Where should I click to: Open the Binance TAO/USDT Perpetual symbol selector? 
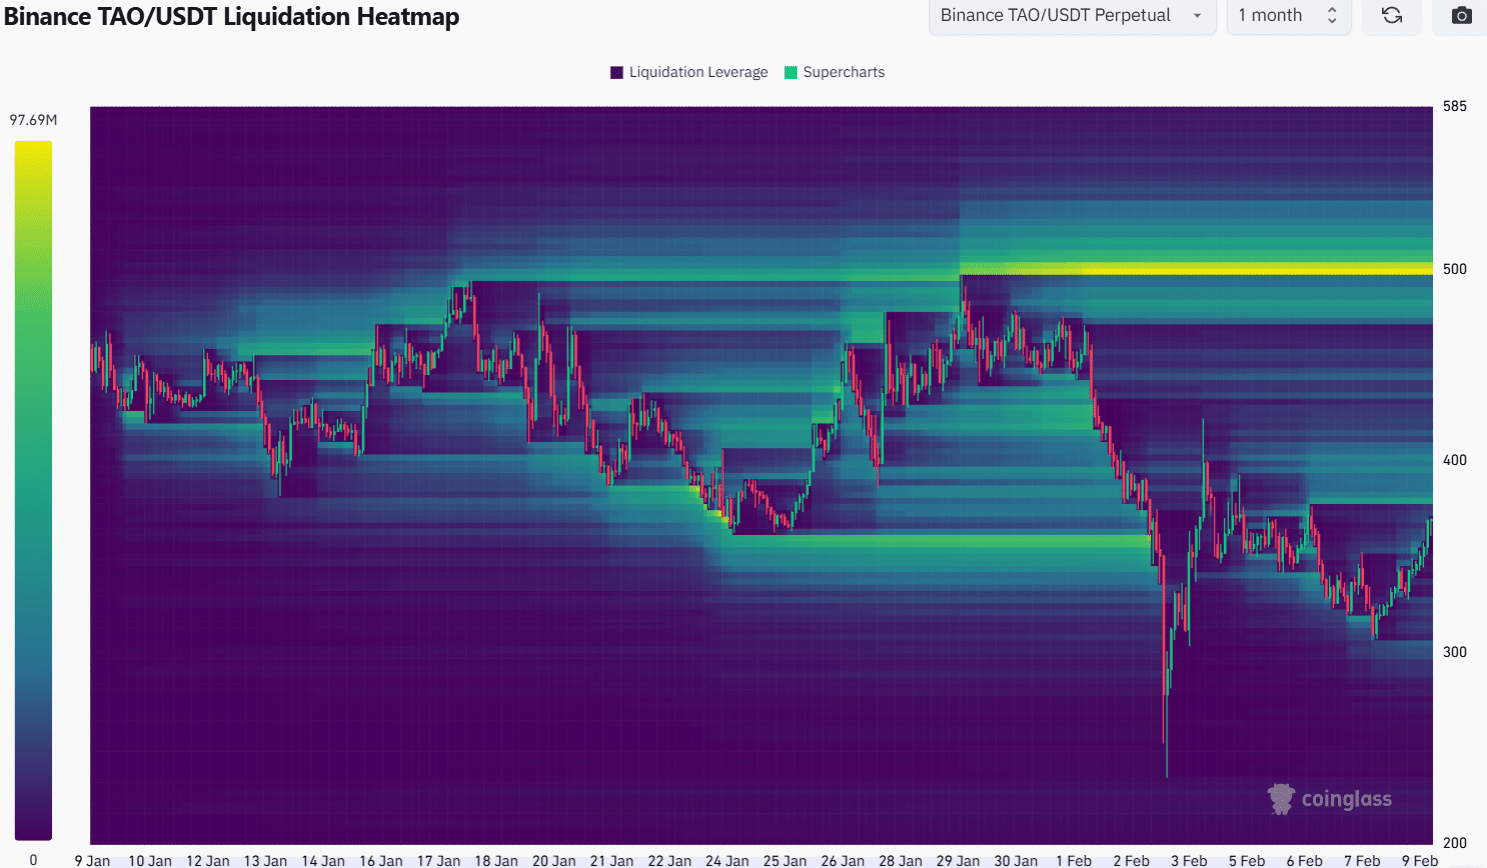coord(1072,16)
